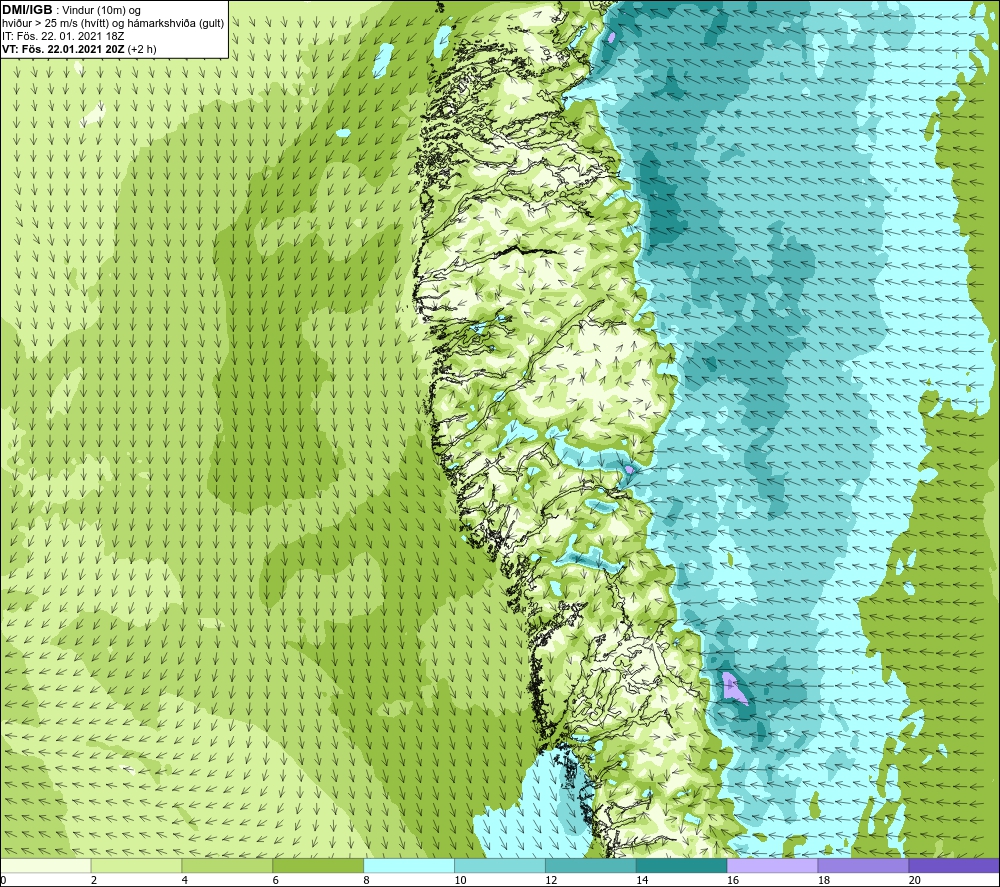Image resolution: width=1000 pixels, height=887 pixels.
Task: Click the '12' label on the color scale
Action: click(x=551, y=880)
